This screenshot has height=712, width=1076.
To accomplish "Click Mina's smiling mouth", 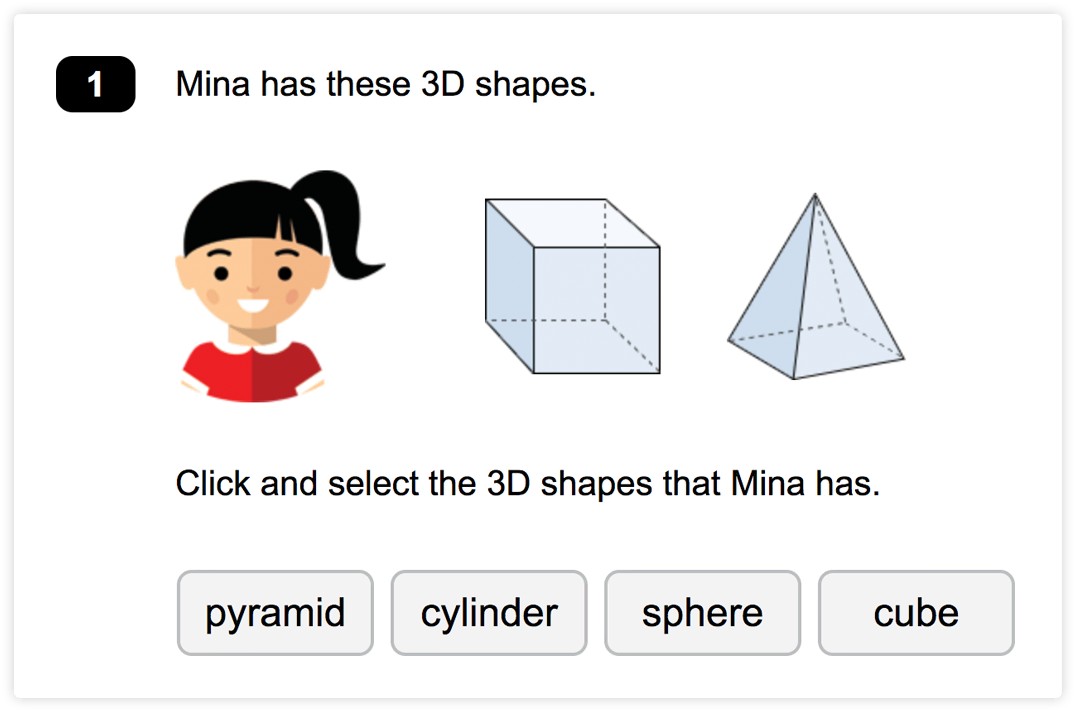I will coord(253,304).
